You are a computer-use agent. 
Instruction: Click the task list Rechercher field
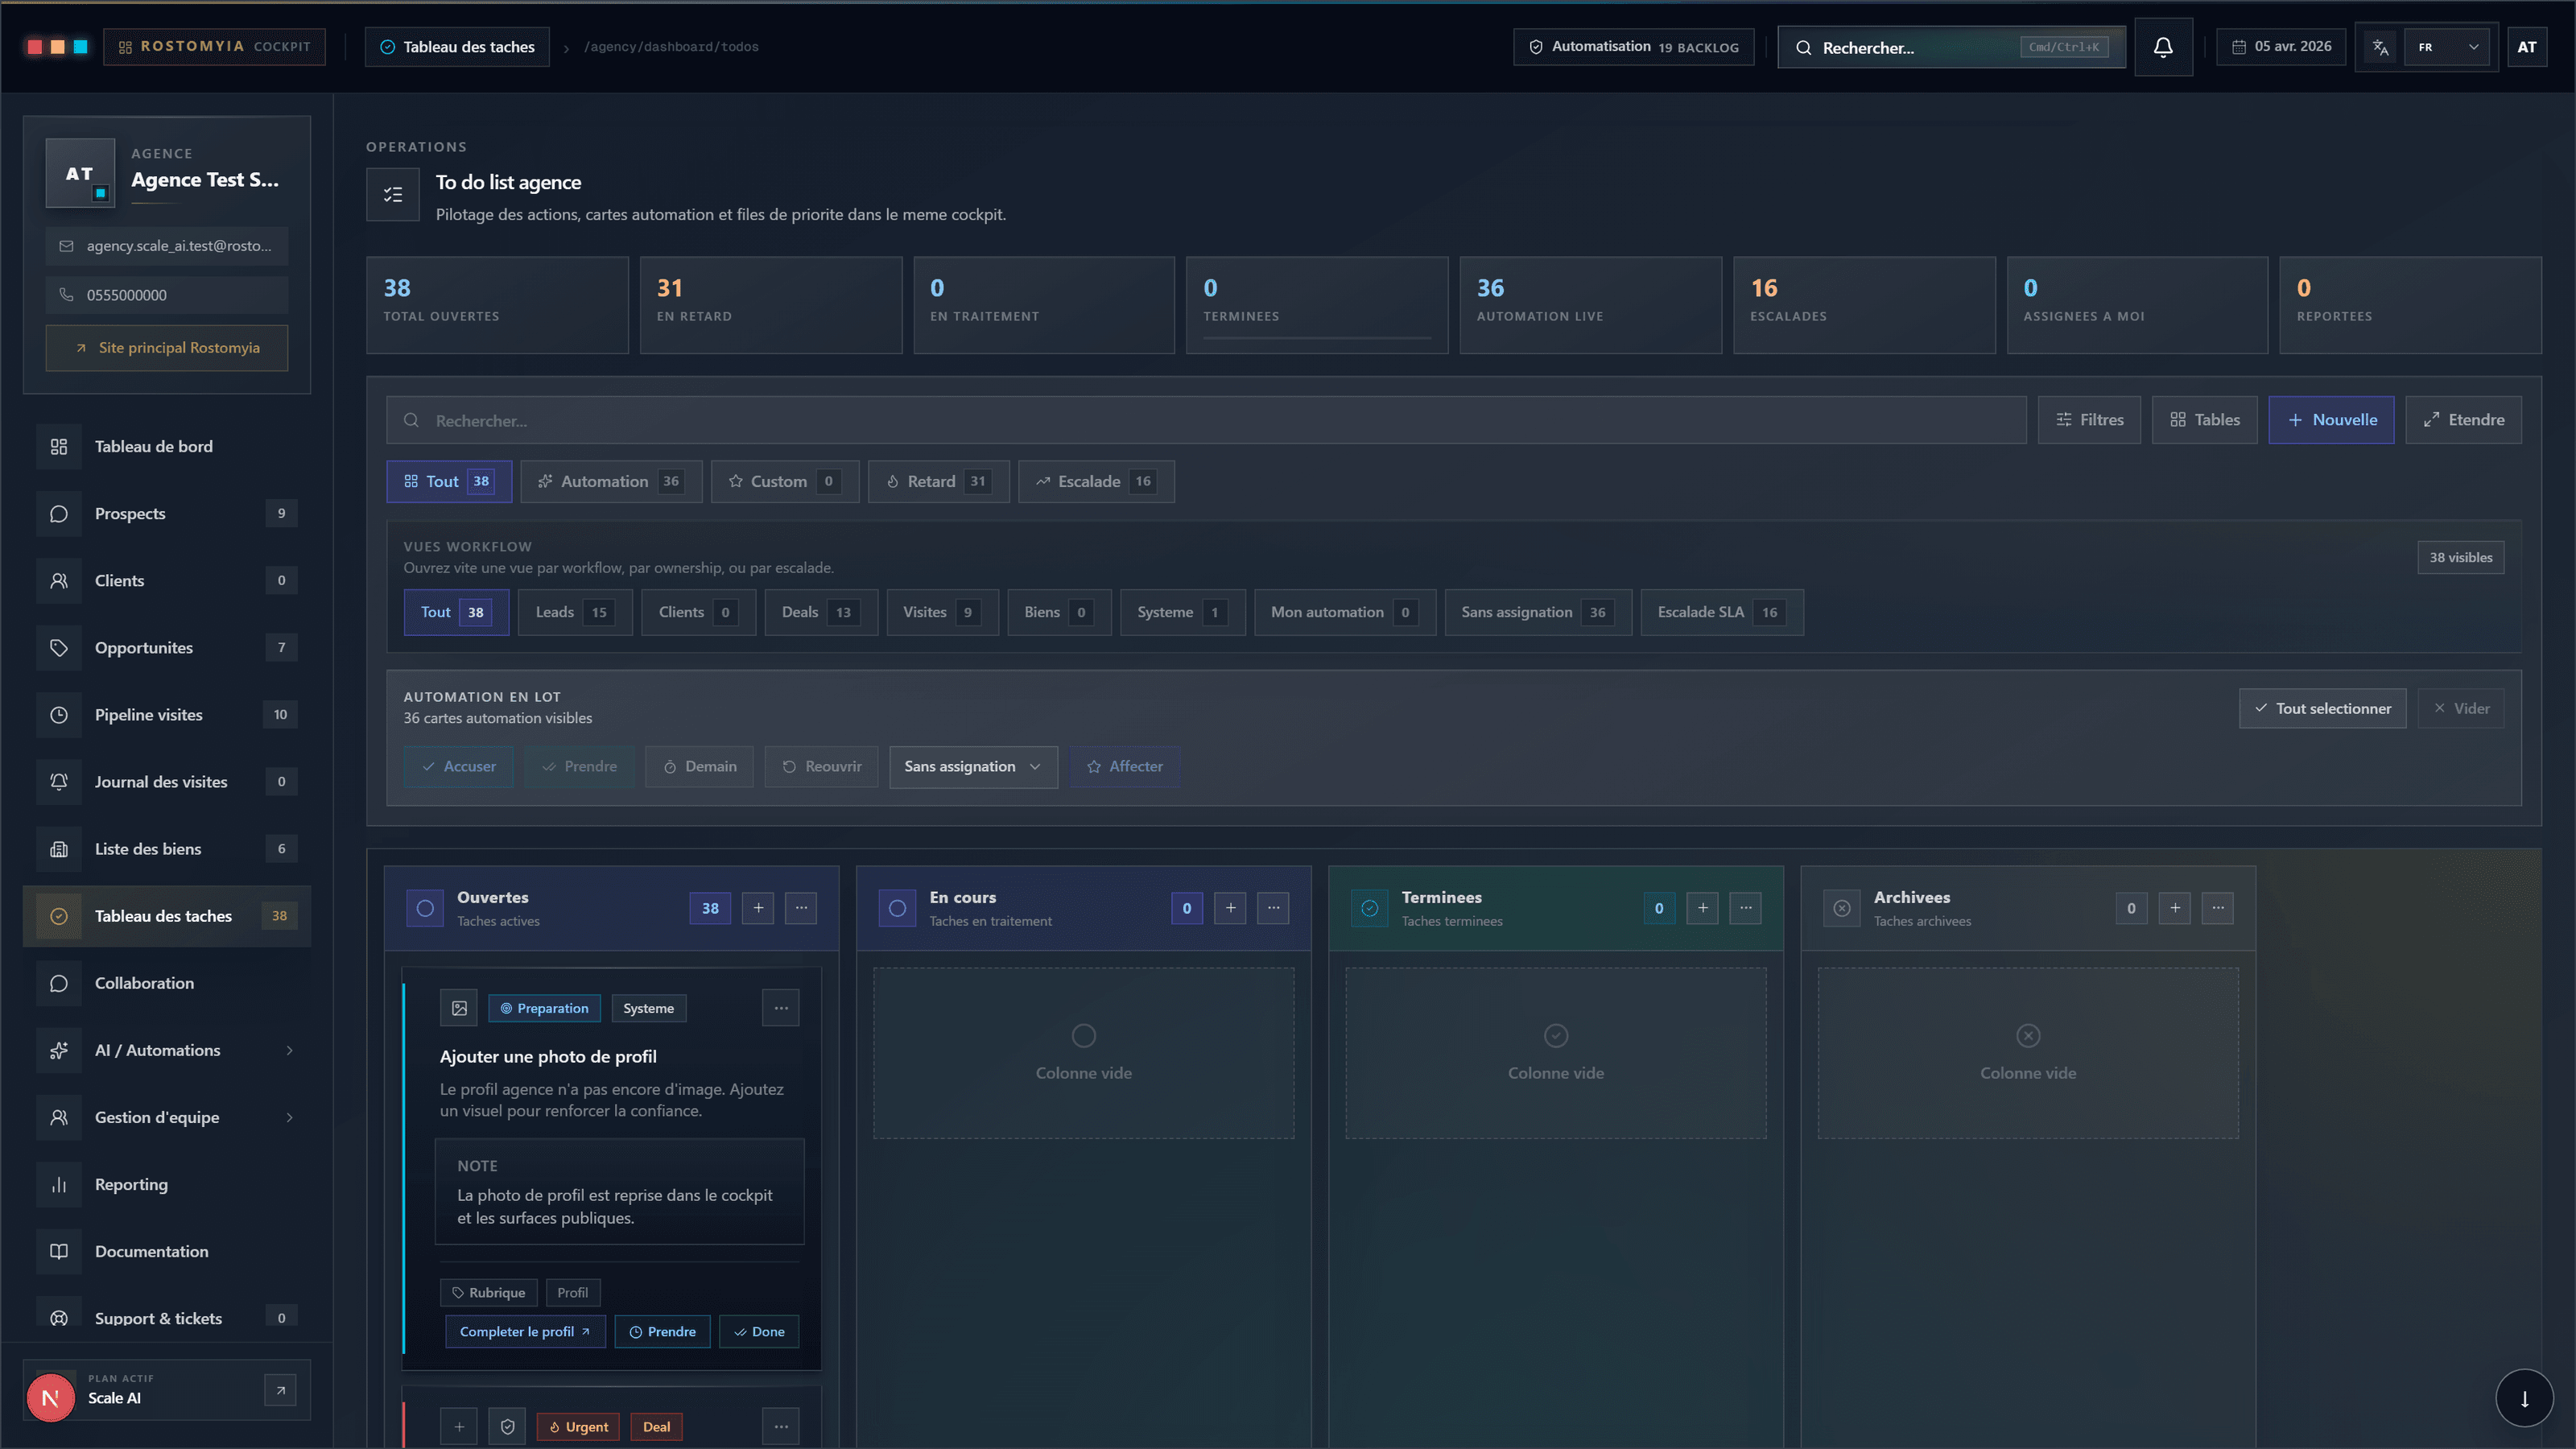tap(1206, 420)
